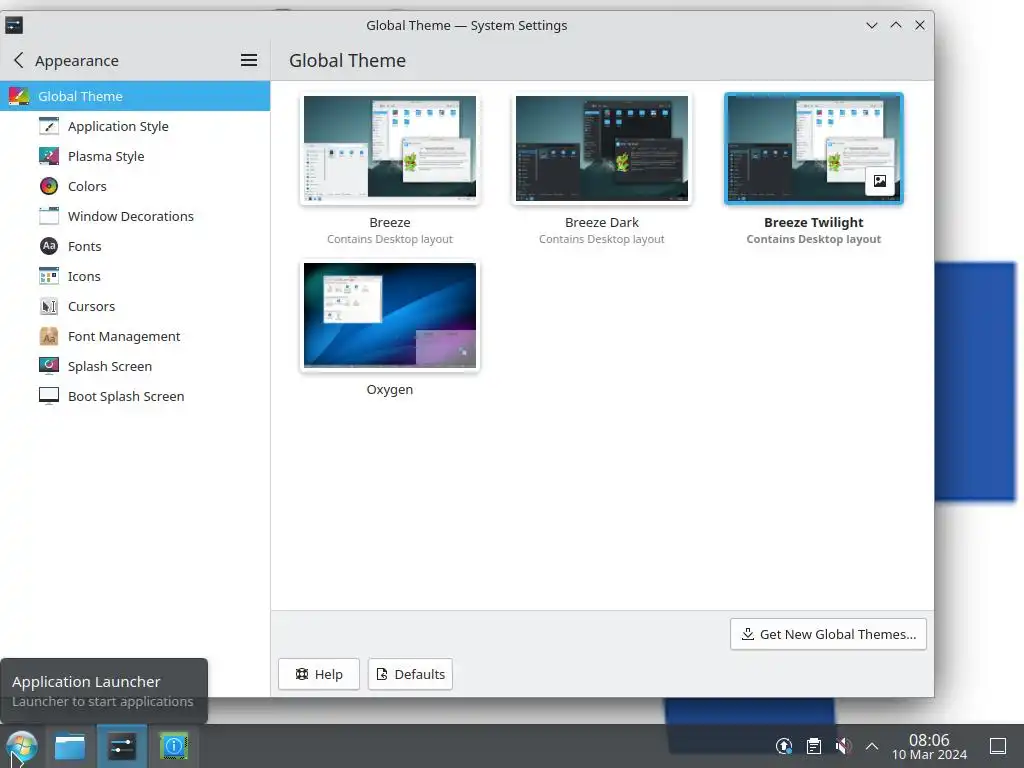Click the 'Breeze Twilight' theme name
1024x768 pixels.
point(814,223)
